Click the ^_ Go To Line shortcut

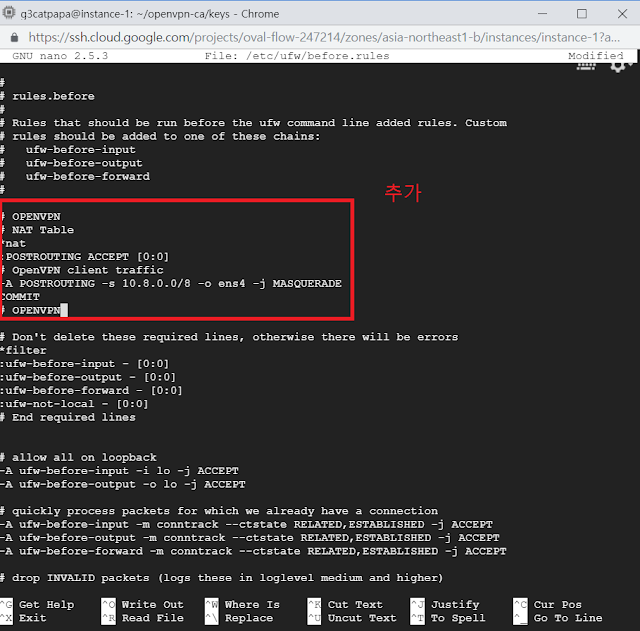[558, 618]
